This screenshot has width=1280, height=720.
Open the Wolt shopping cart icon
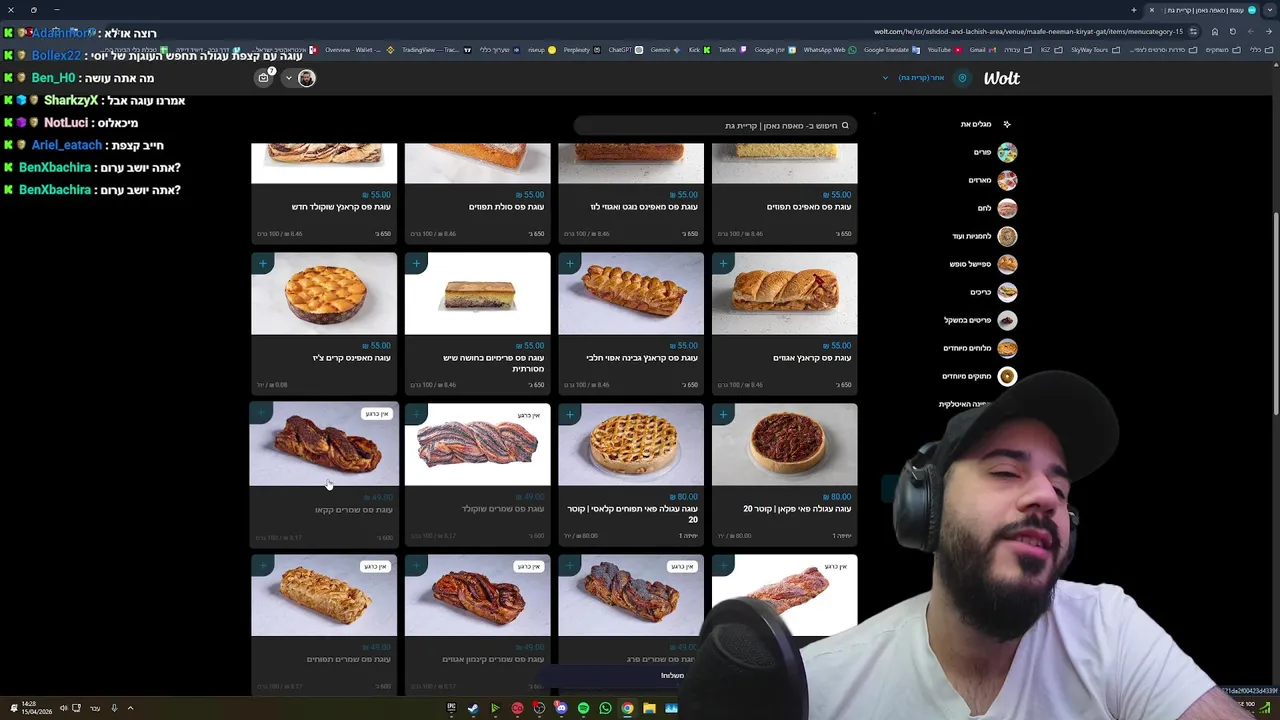pos(264,78)
